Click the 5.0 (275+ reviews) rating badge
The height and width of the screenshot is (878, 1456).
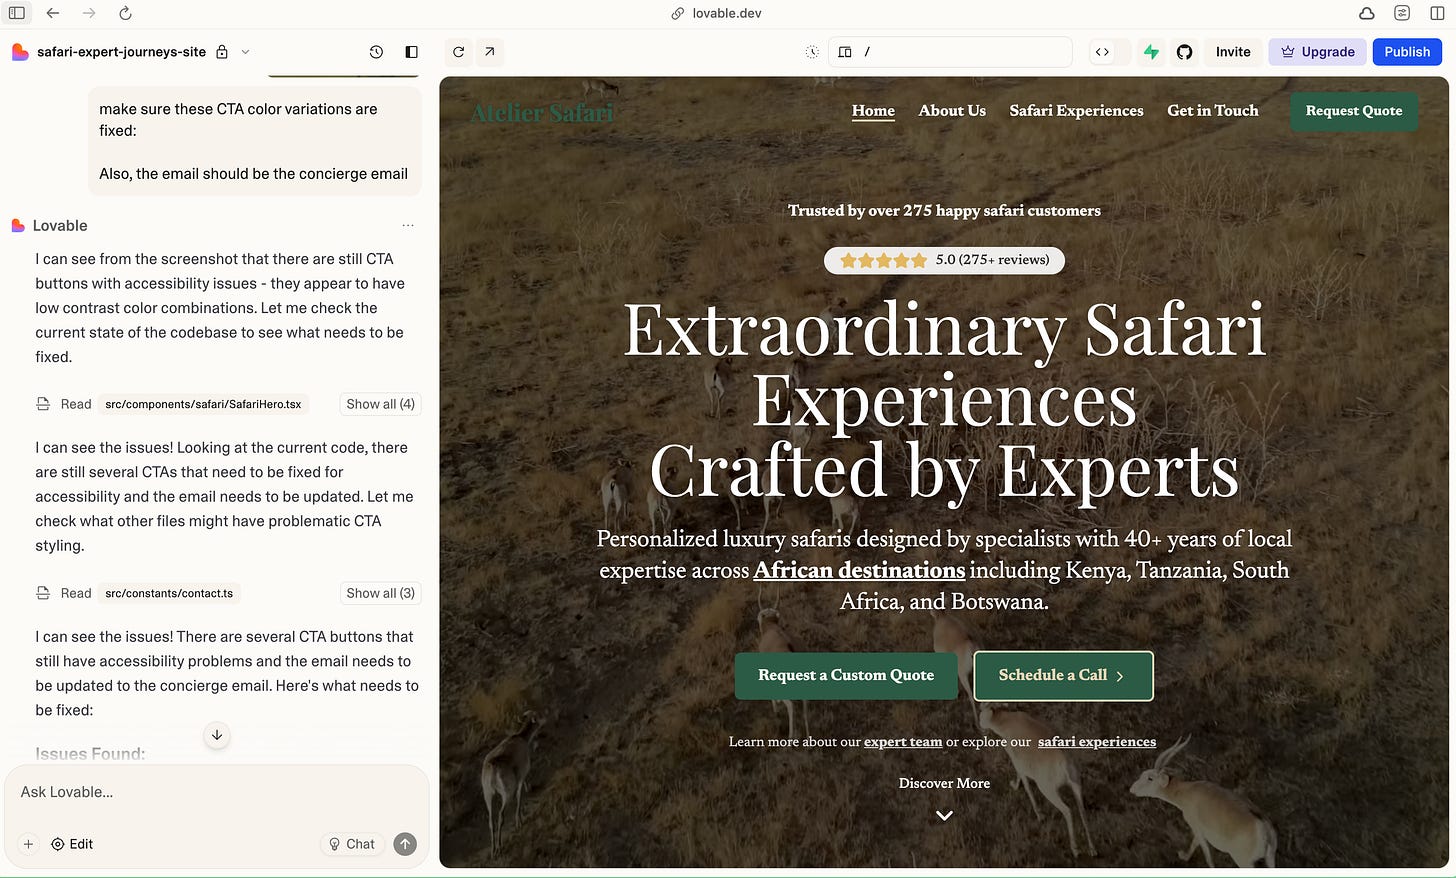pos(944,260)
